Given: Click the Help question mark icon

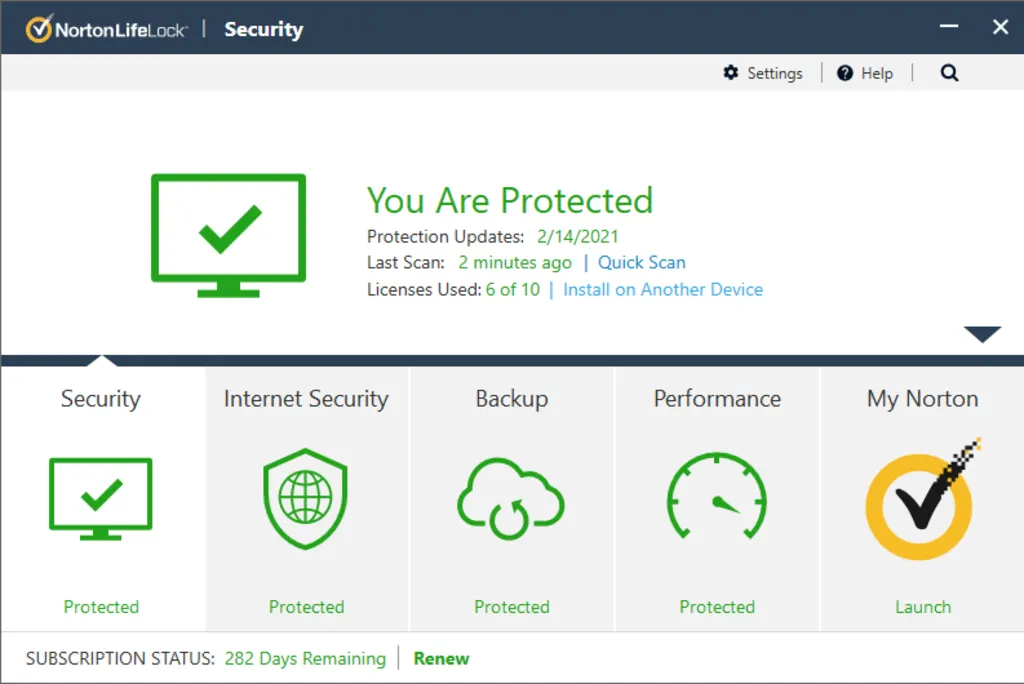Looking at the screenshot, I should (864, 72).
